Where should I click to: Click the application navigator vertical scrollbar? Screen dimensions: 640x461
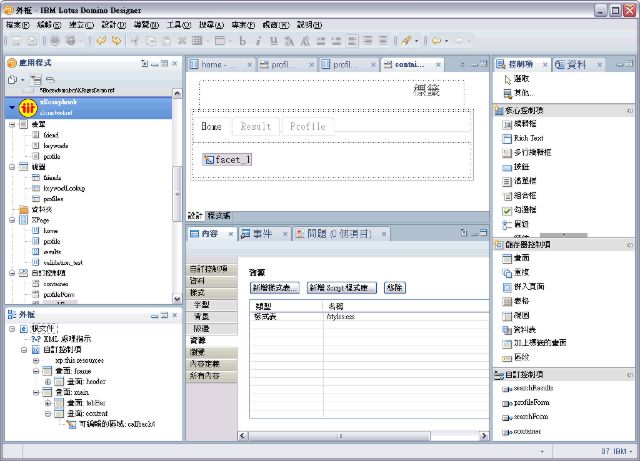179,200
